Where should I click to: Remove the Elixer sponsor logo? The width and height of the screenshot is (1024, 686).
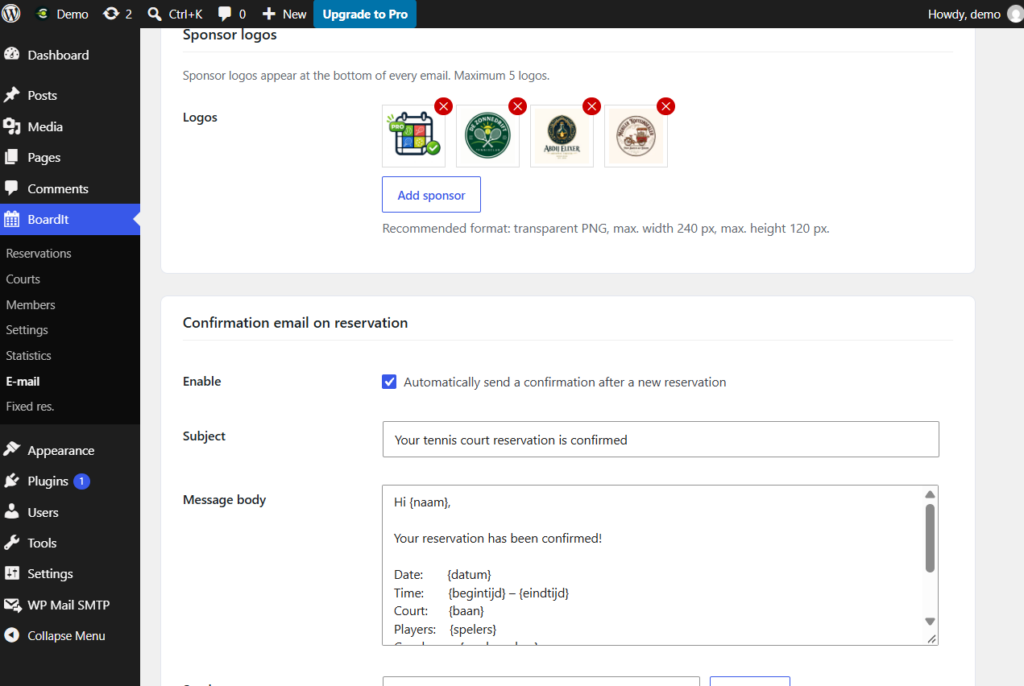(592, 106)
